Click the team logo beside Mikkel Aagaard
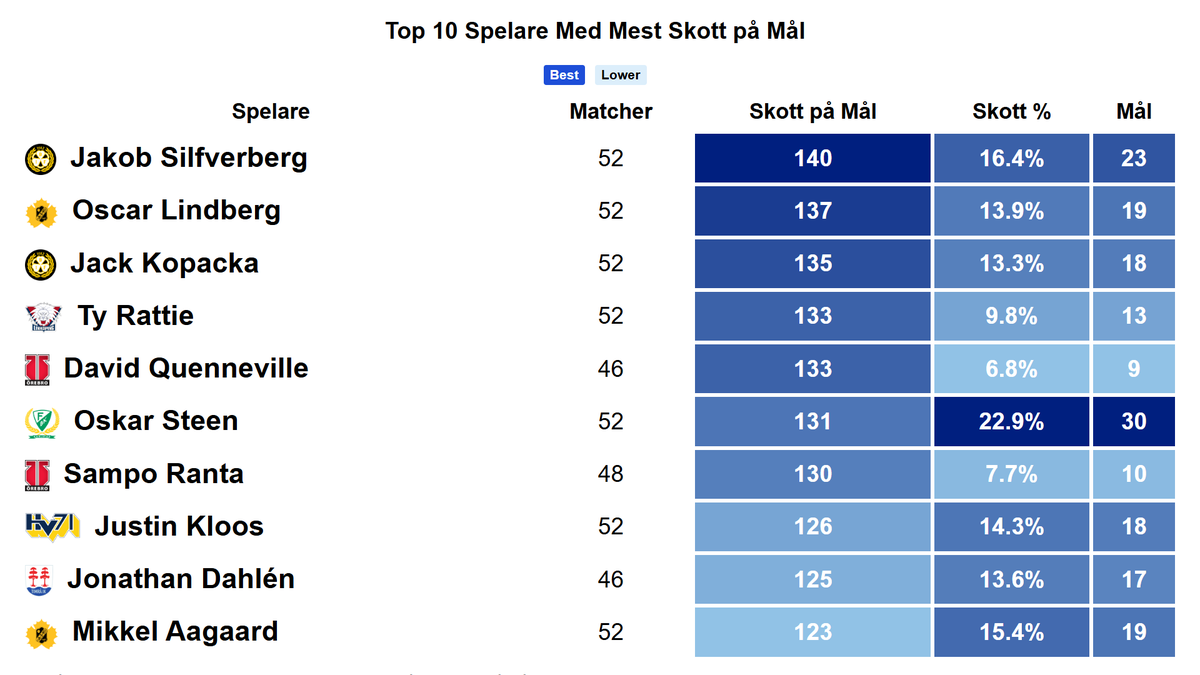Image resolution: width=1200 pixels, height=675 pixels. (41, 633)
